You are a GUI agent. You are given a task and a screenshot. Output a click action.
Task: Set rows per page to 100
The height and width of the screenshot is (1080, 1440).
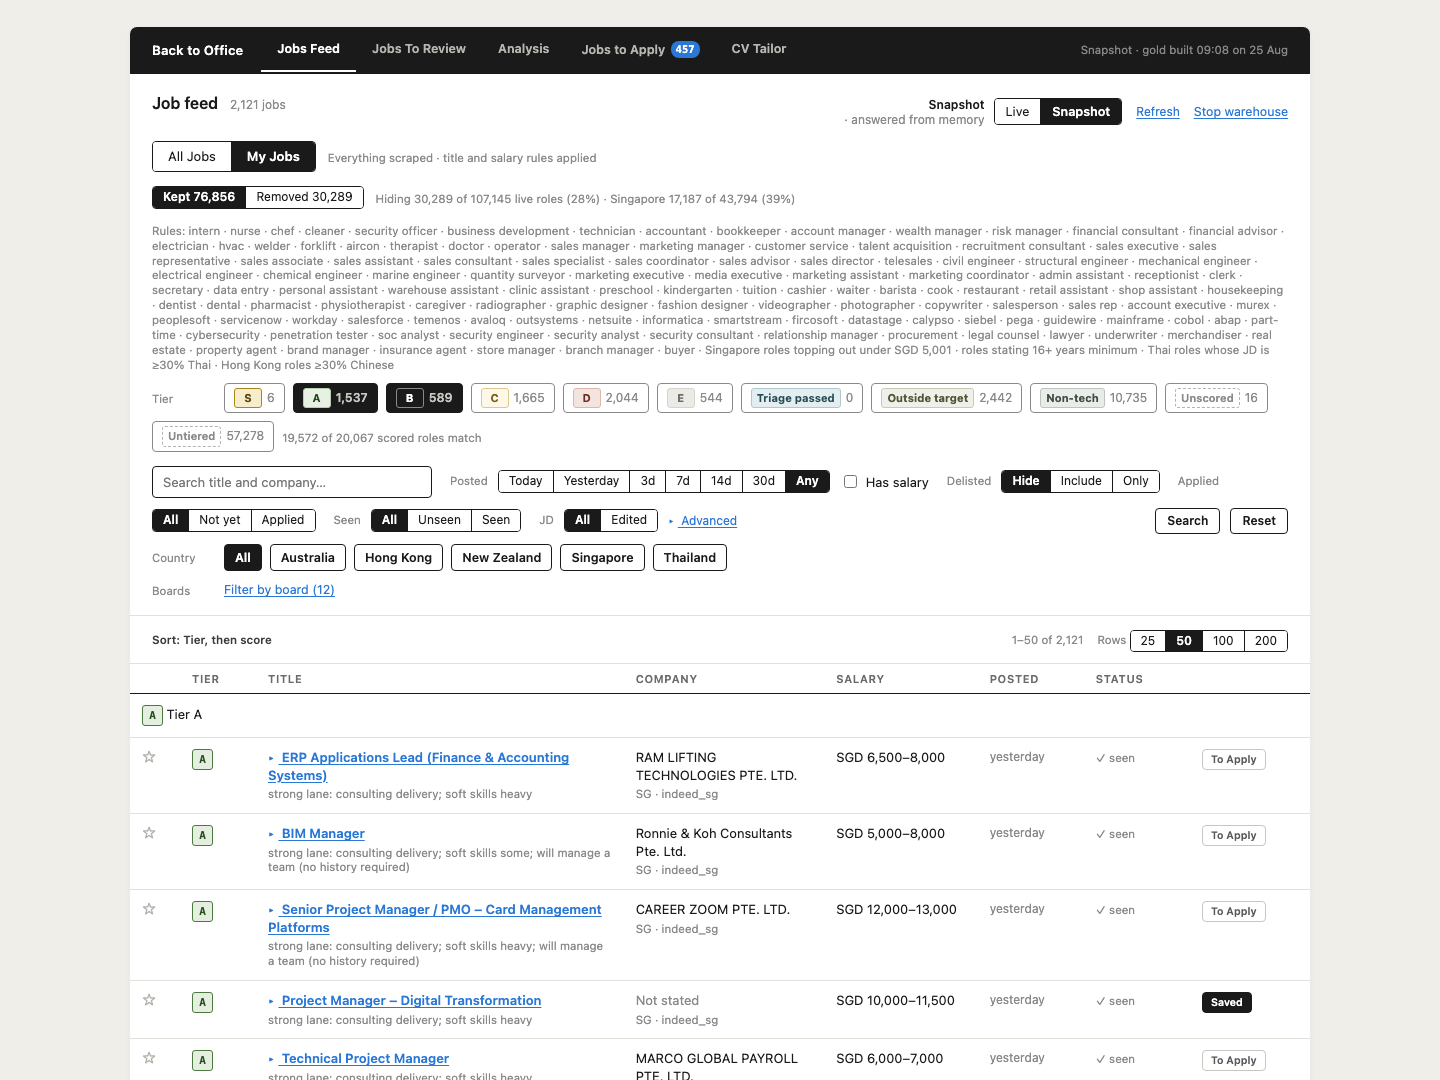pyautogui.click(x=1223, y=641)
